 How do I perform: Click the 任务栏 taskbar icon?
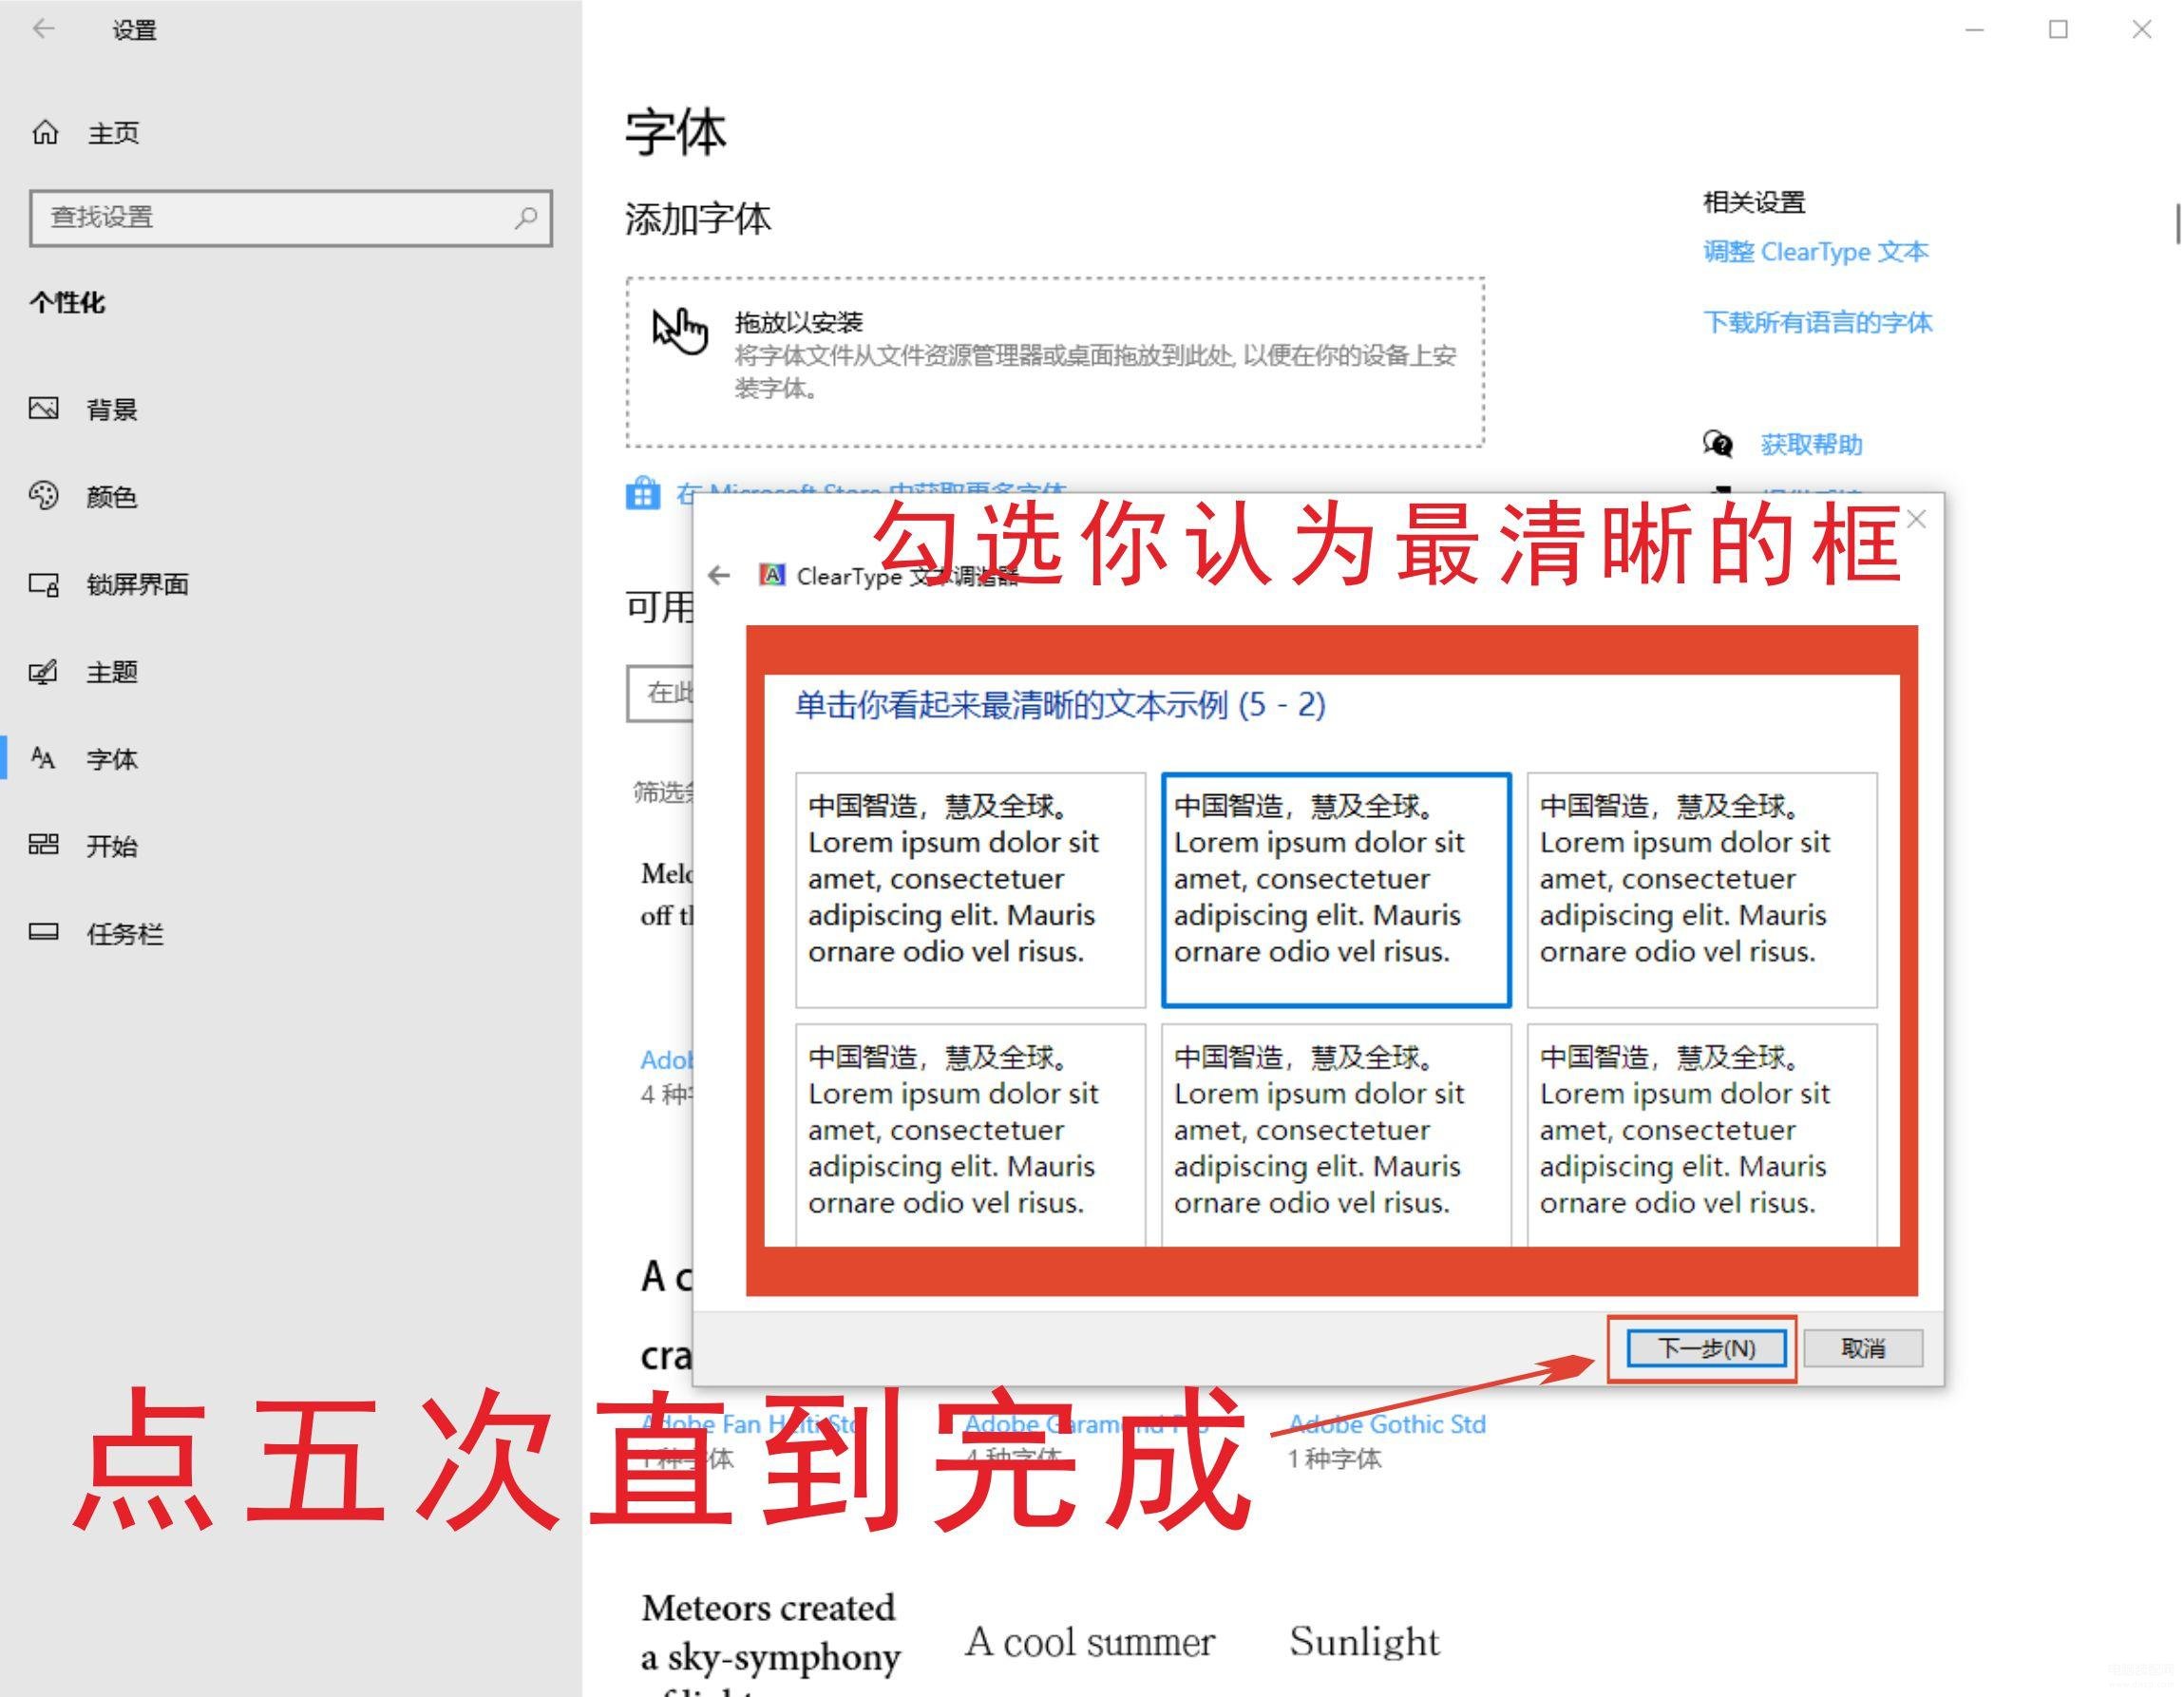(x=44, y=932)
